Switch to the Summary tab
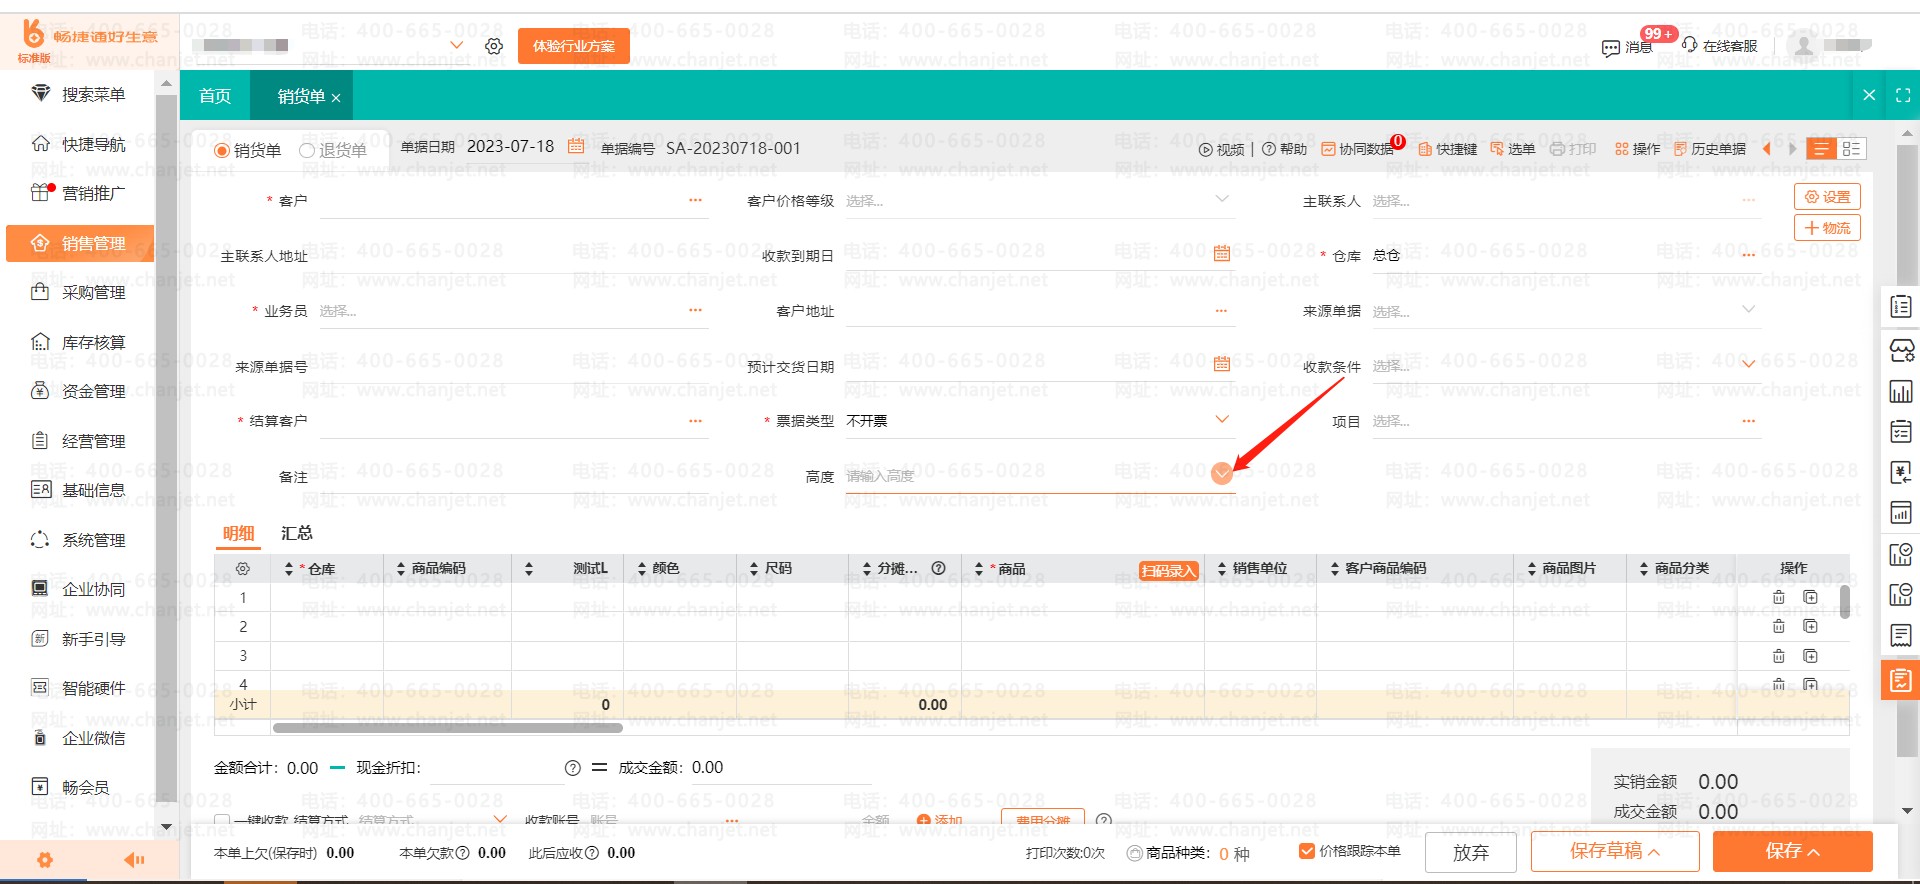 pos(296,533)
